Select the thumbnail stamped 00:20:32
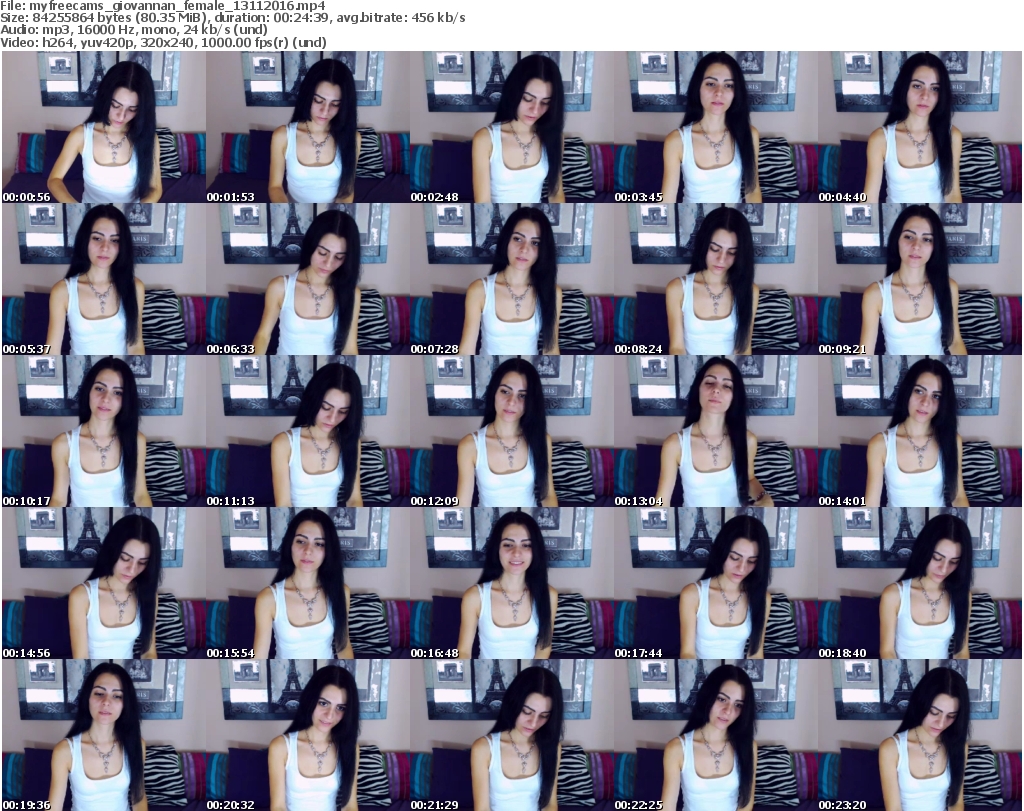Image resolution: width=1024 pixels, height=811 pixels. pos(308,735)
